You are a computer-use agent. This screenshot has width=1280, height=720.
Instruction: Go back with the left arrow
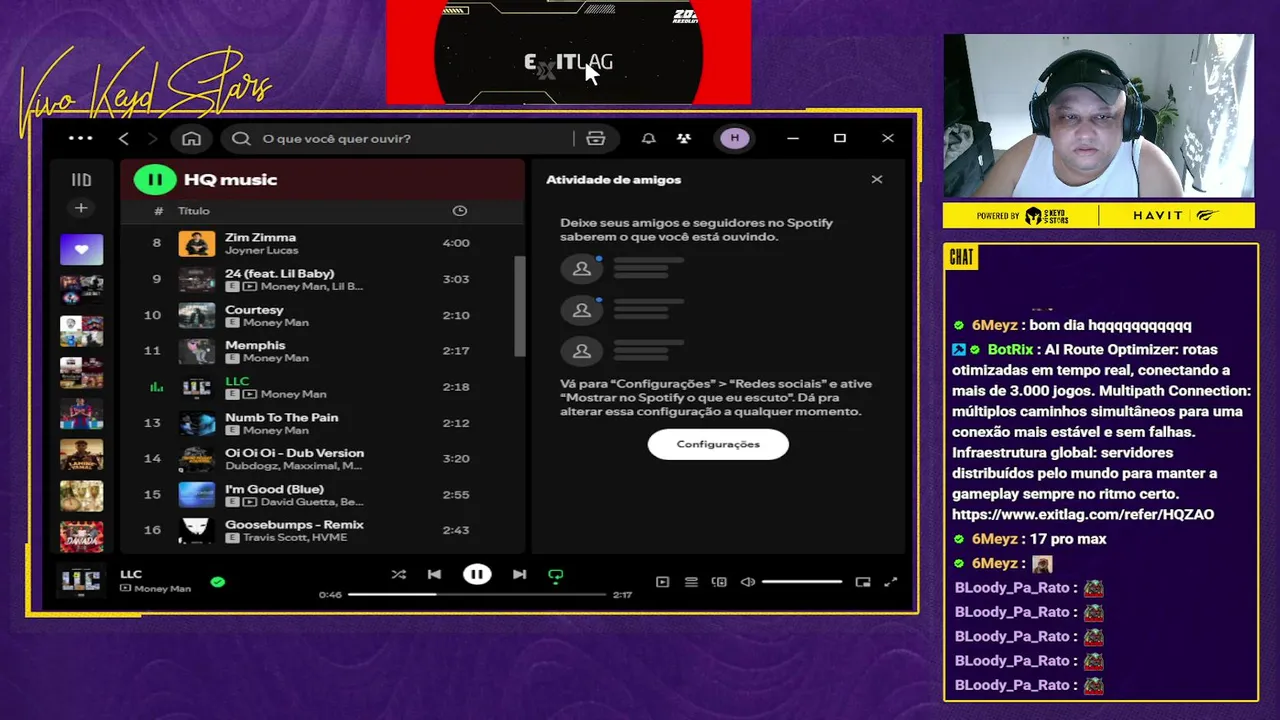[124, 138]
